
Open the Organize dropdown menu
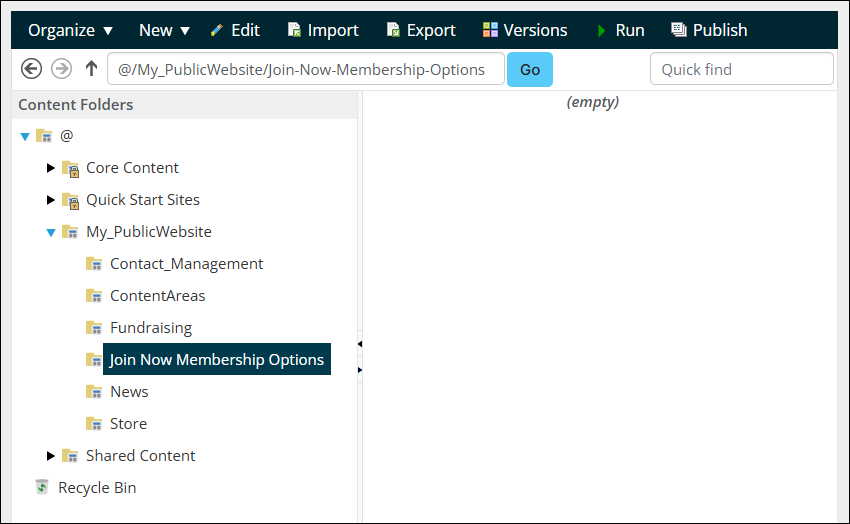70,30
